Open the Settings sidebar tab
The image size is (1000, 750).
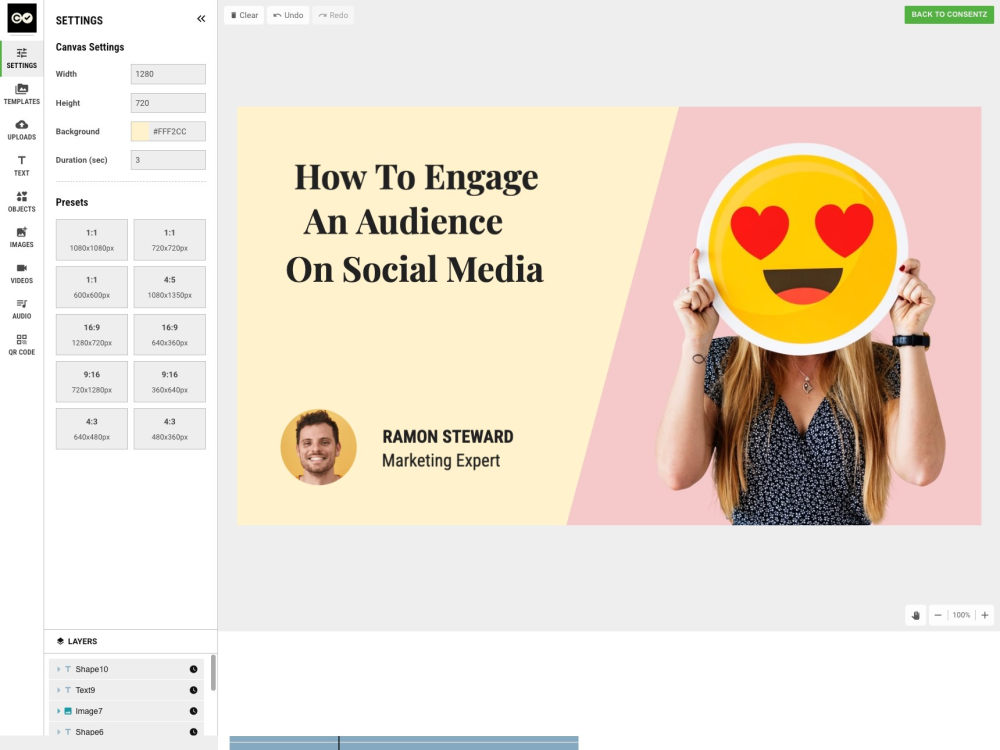pos(22,58)
